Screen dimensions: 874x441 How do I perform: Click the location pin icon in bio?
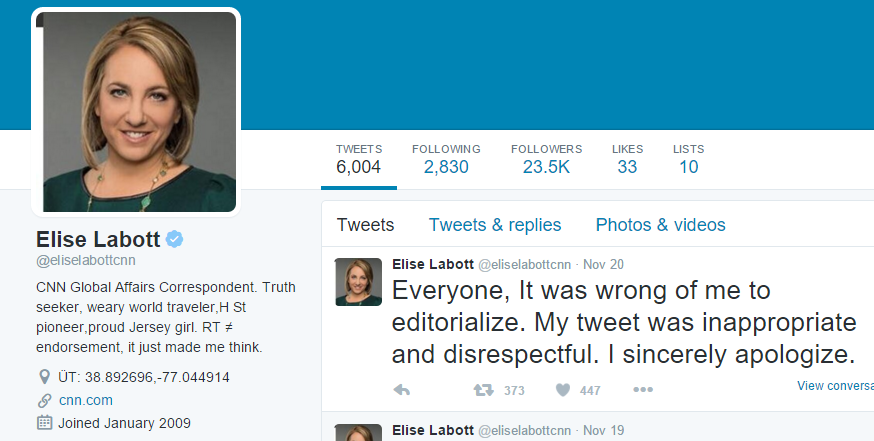click(x=44, y=377)
